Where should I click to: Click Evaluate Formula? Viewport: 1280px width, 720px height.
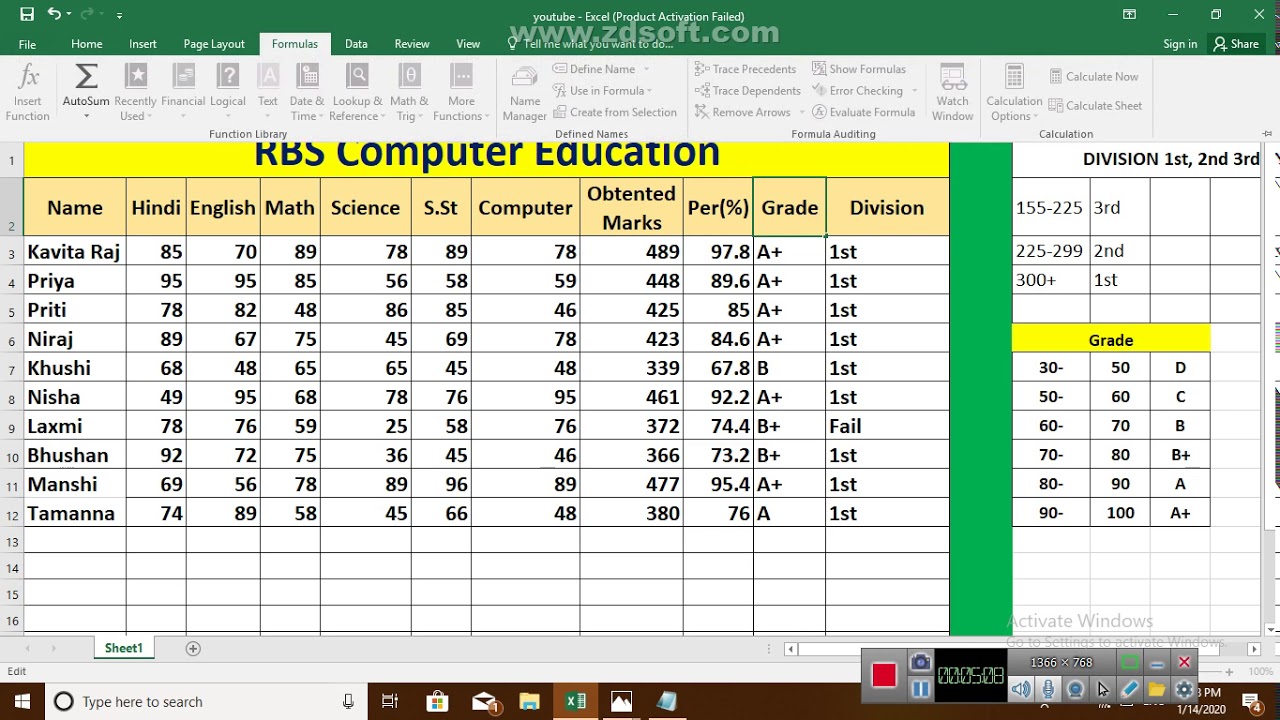coord(864,112)
